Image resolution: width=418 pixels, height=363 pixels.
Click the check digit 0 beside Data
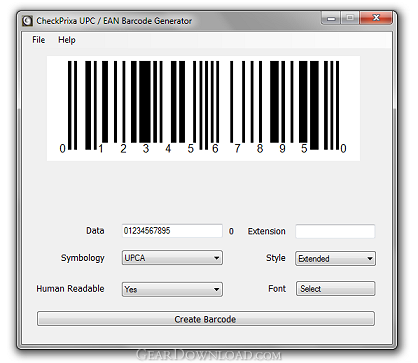coord(231,231)
